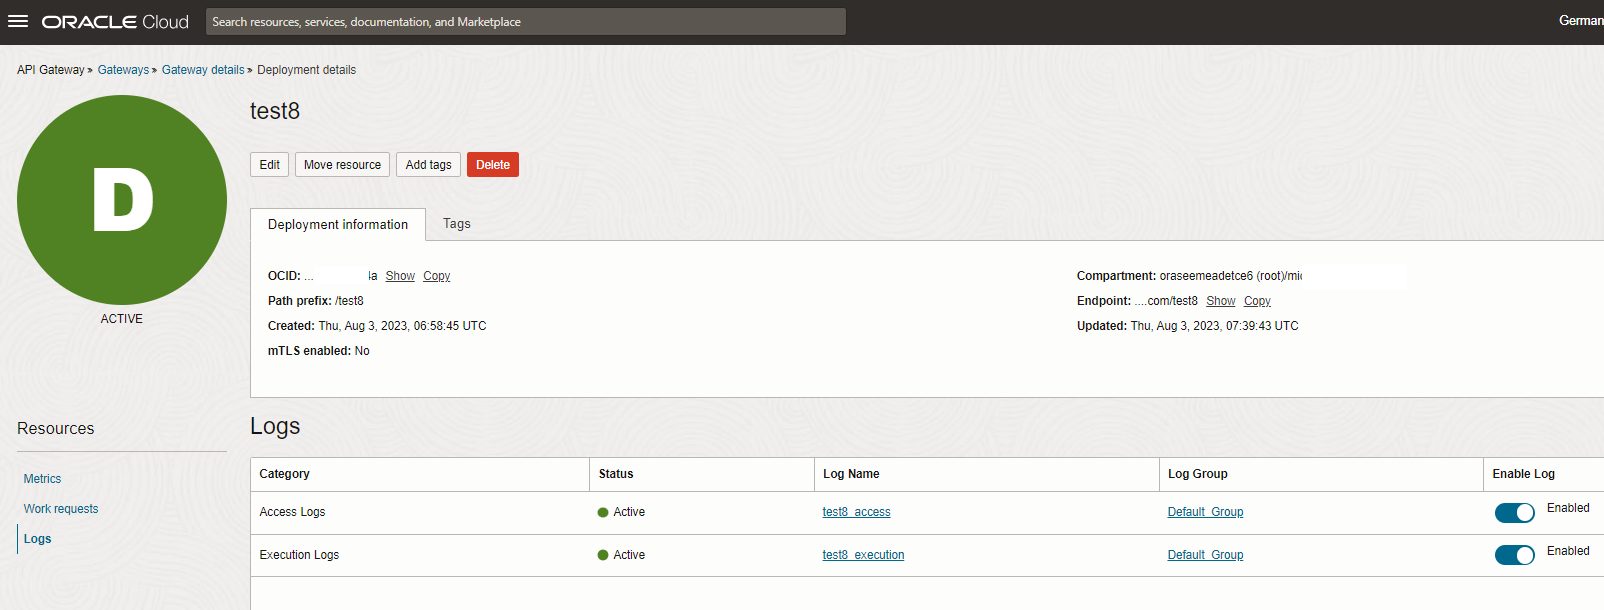Select the Deployment information tab
The width and height of the screenshot is (1604, 610).
pos(338,225)
